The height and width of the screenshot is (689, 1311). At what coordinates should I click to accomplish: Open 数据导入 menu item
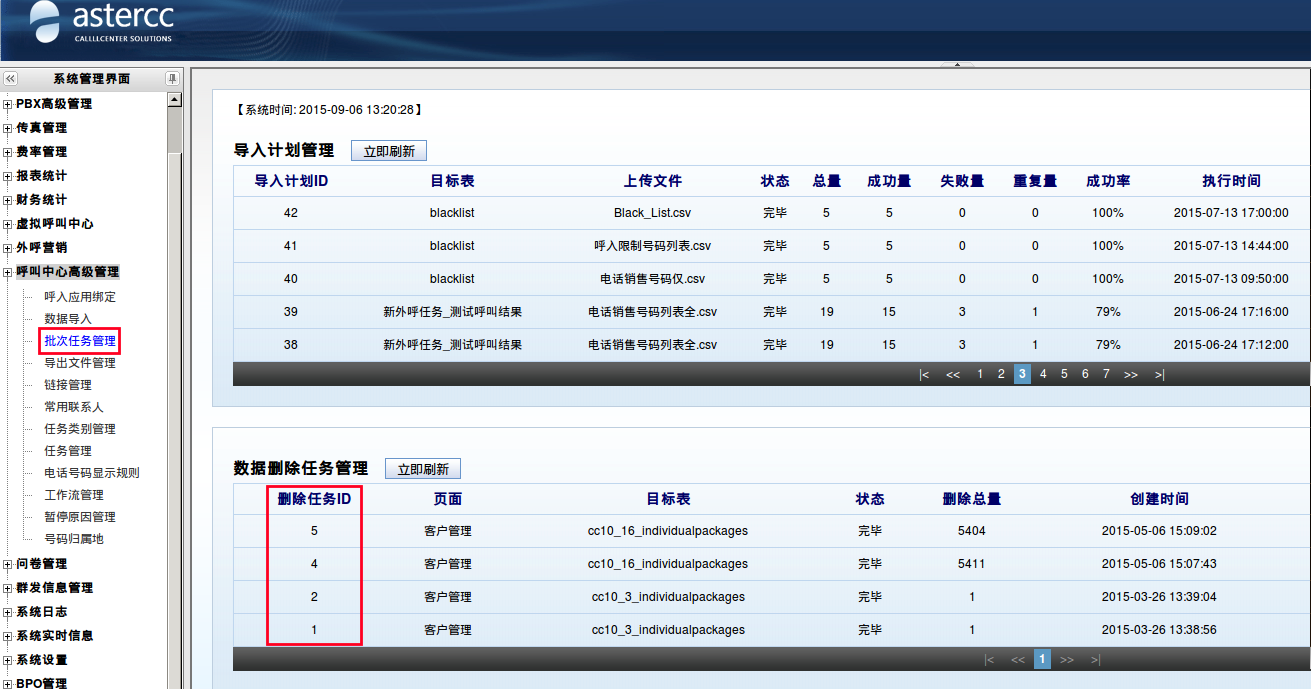click(x=68, y=319)
